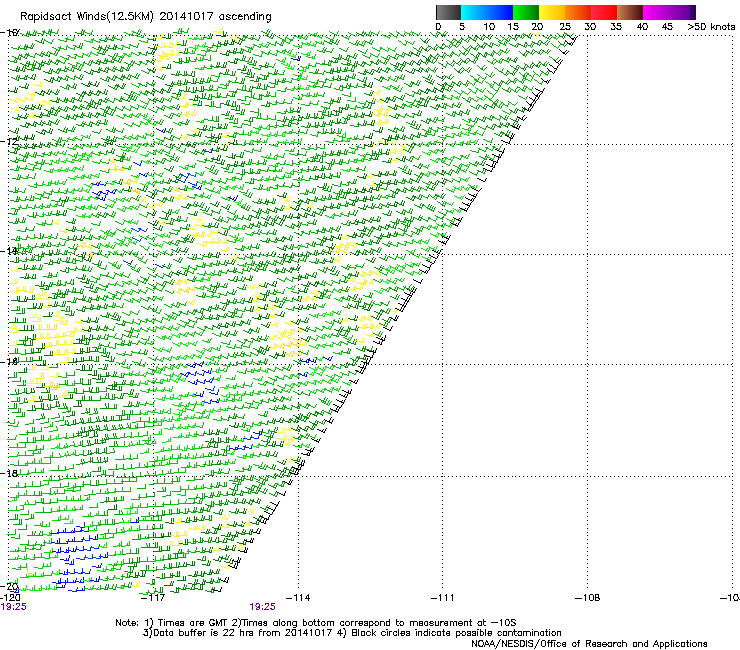
Task: Click the orange 25-30 knots color segment
Action: (x=578, y=12)
